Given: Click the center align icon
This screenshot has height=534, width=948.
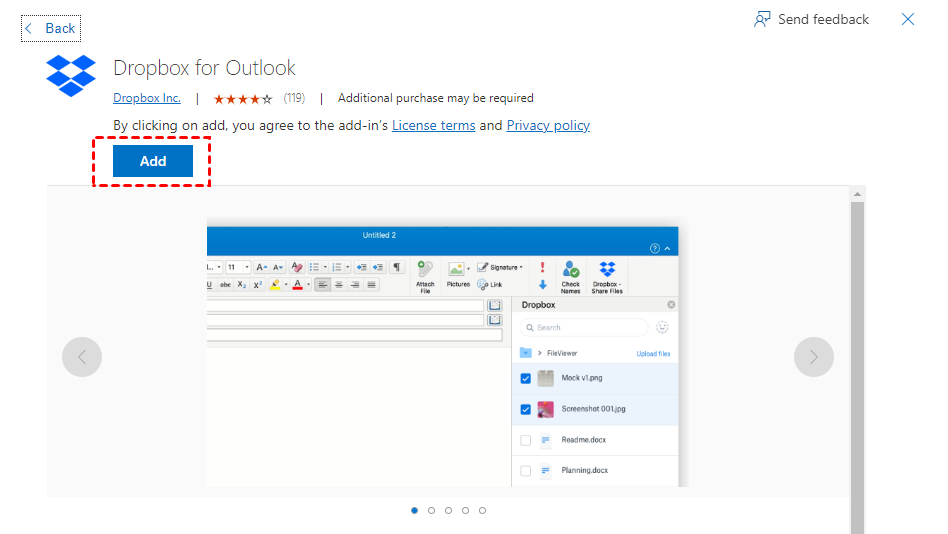Looking at the screenshot, I should [339, 285].
